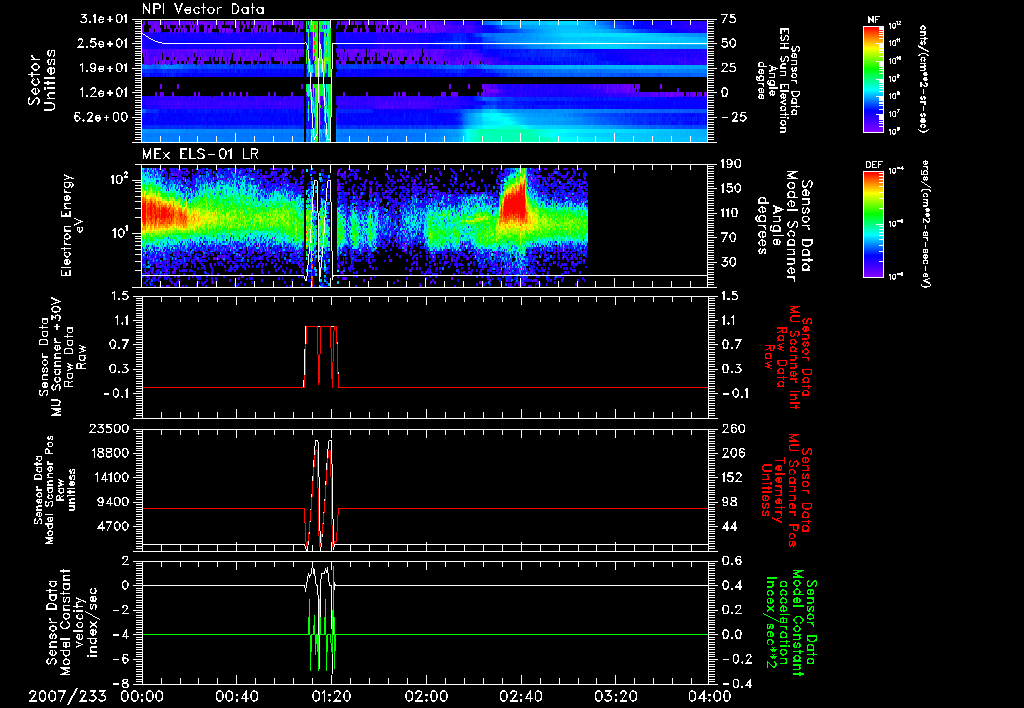Click the red electron burst in ELS spectrogram

513,202
